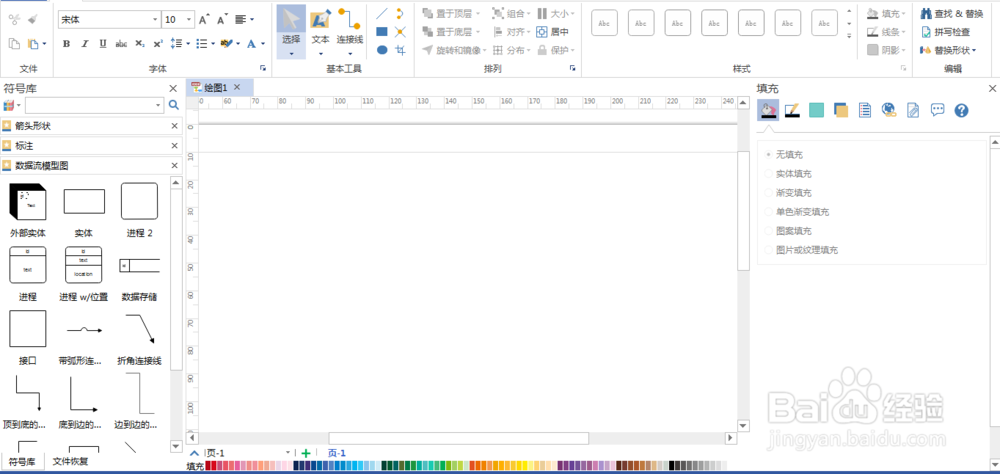Apply superscript formatting

[158, 43]
